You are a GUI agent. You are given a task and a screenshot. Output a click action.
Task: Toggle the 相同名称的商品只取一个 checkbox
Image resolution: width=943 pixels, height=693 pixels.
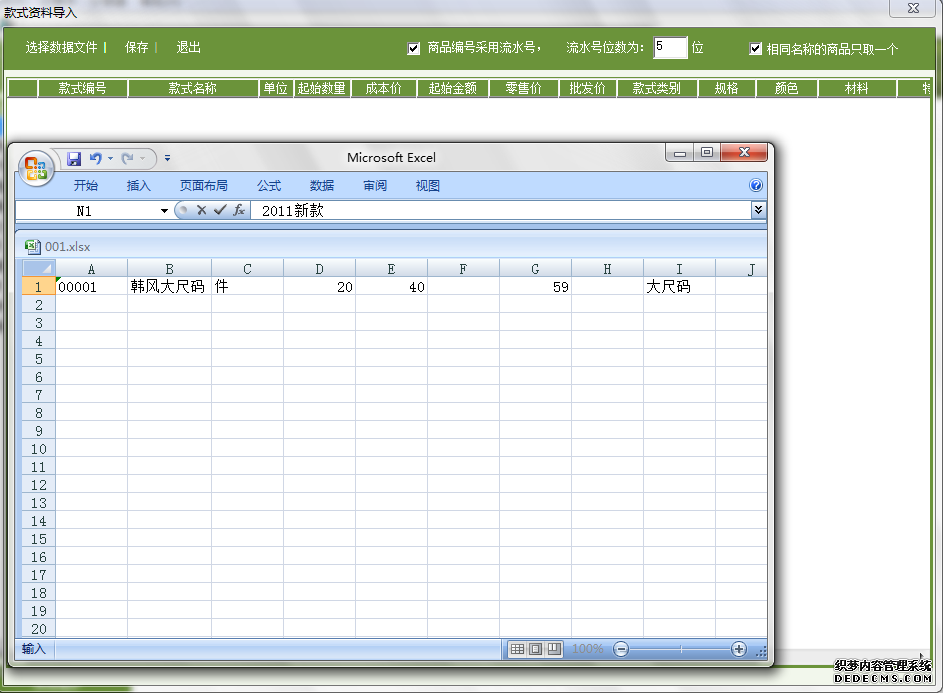click(756, 48)
